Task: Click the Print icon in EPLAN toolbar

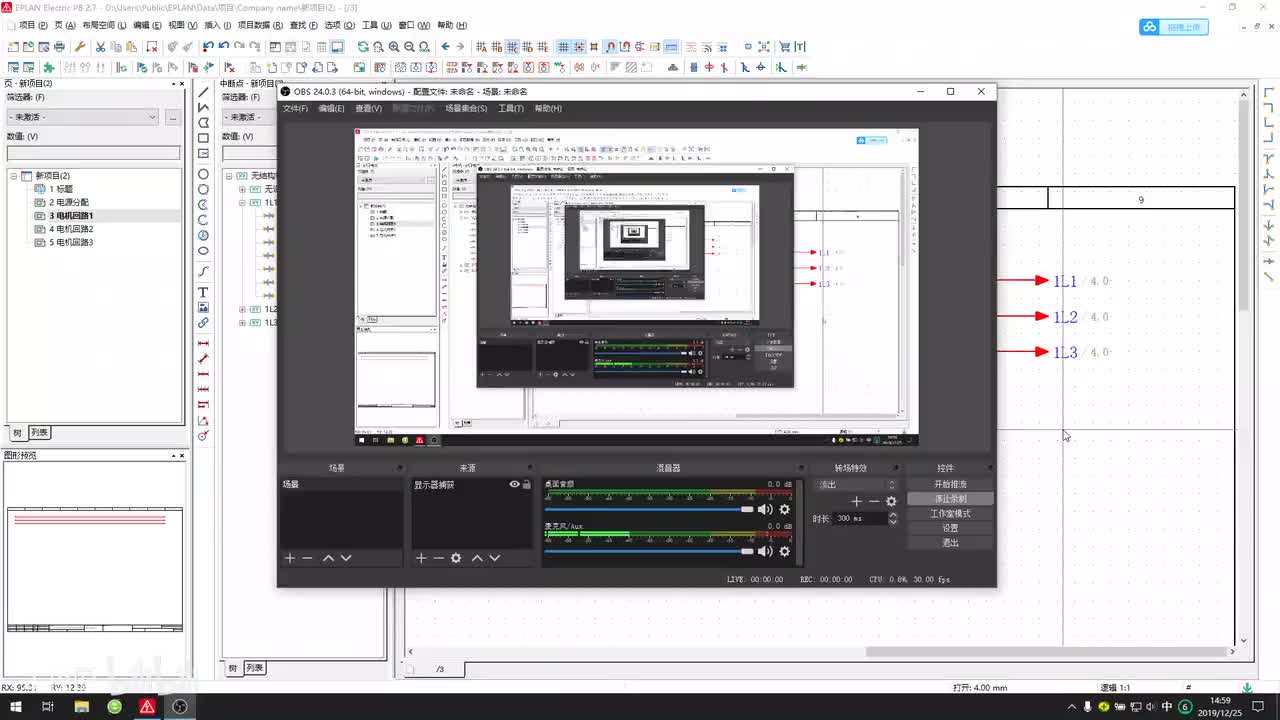Action: (x=60, y=47)
